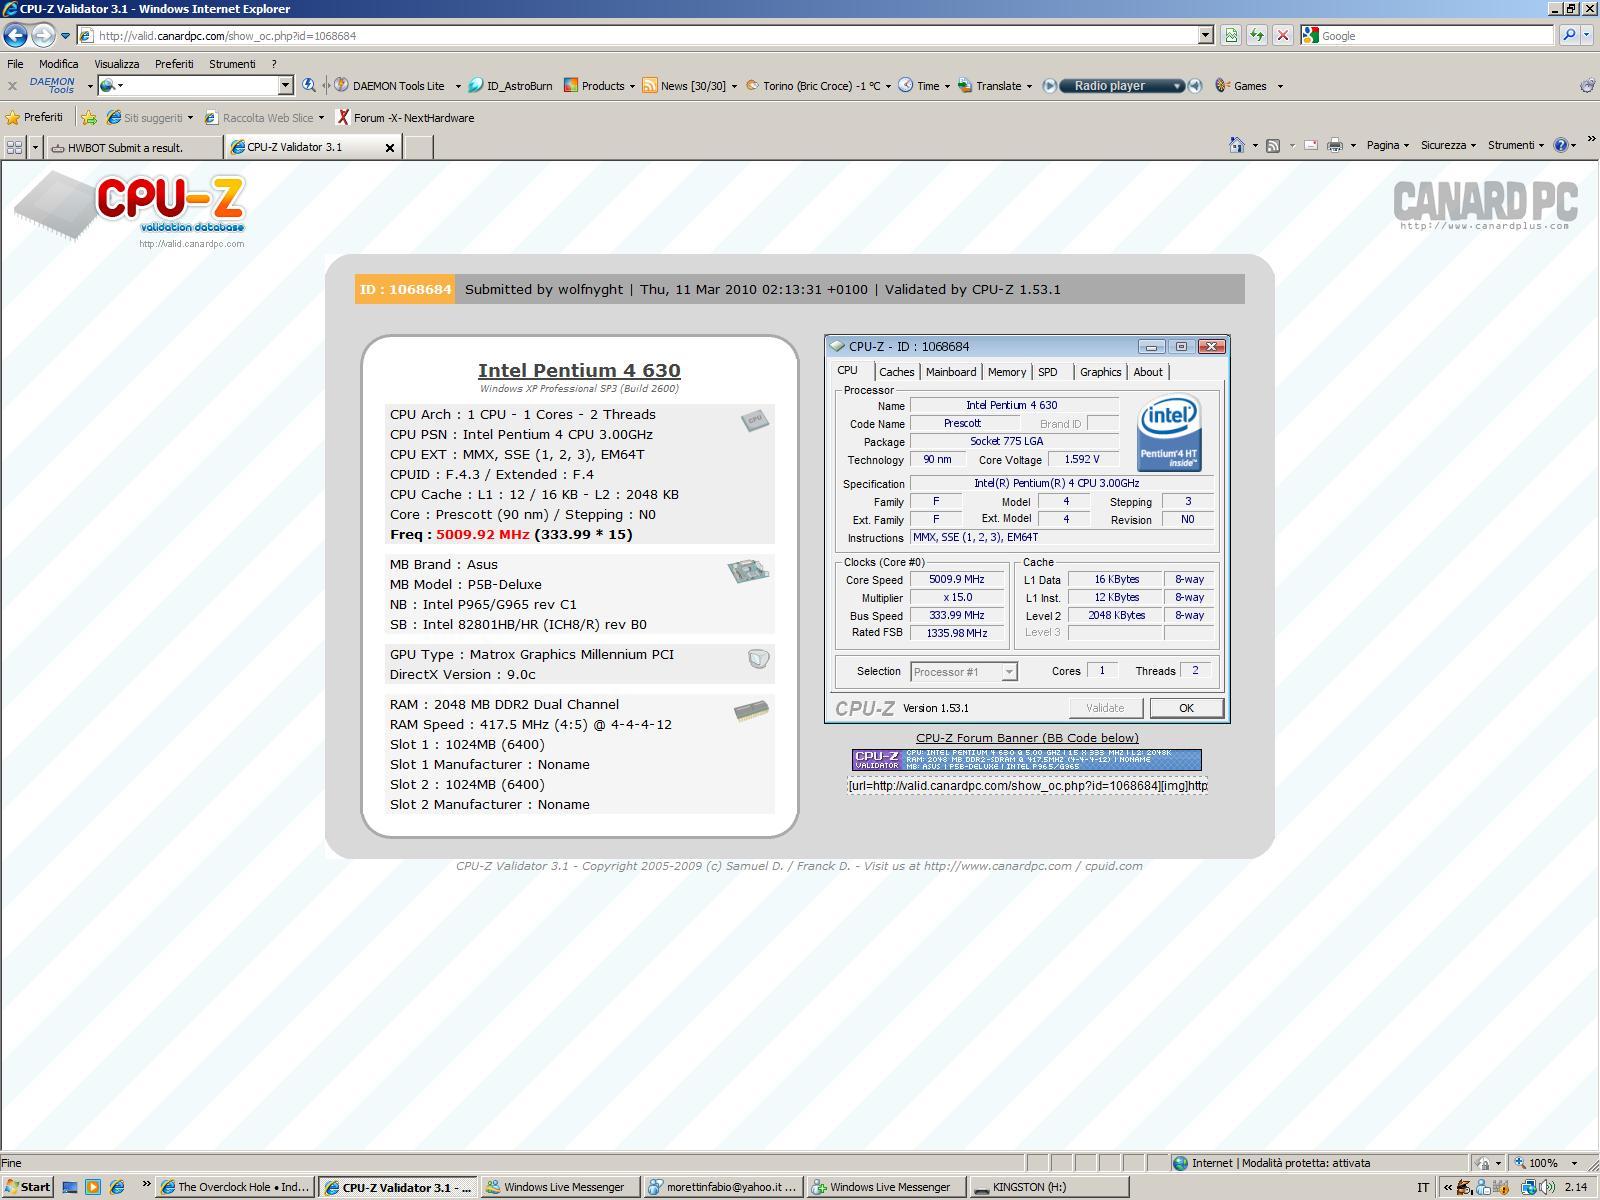Close the DAEMON Tools toolbar
This screenshot has height=1200, width=1600.
tap(12, 86)
